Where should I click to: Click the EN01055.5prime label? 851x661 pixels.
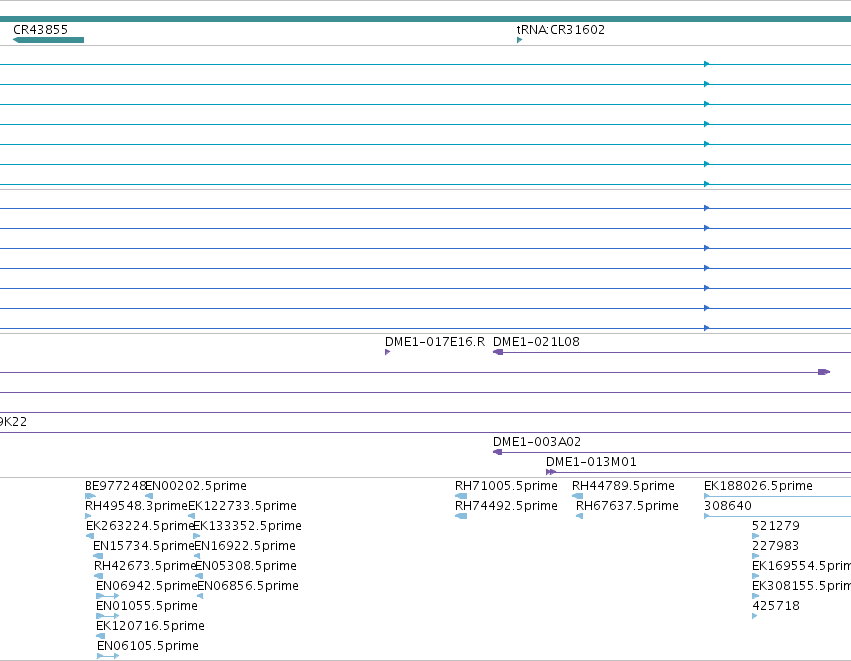147,606
